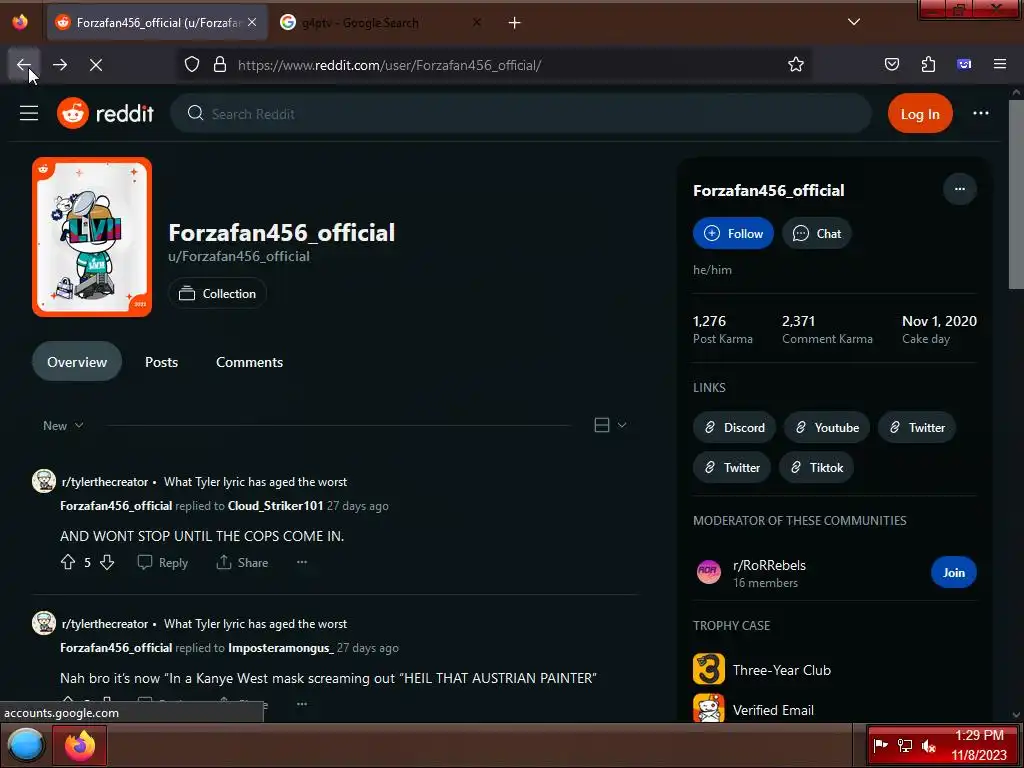The width and height of the screenshot is (1024, 768).
Task: Click the Verified Email trophy icon
Action: [709, 709]
